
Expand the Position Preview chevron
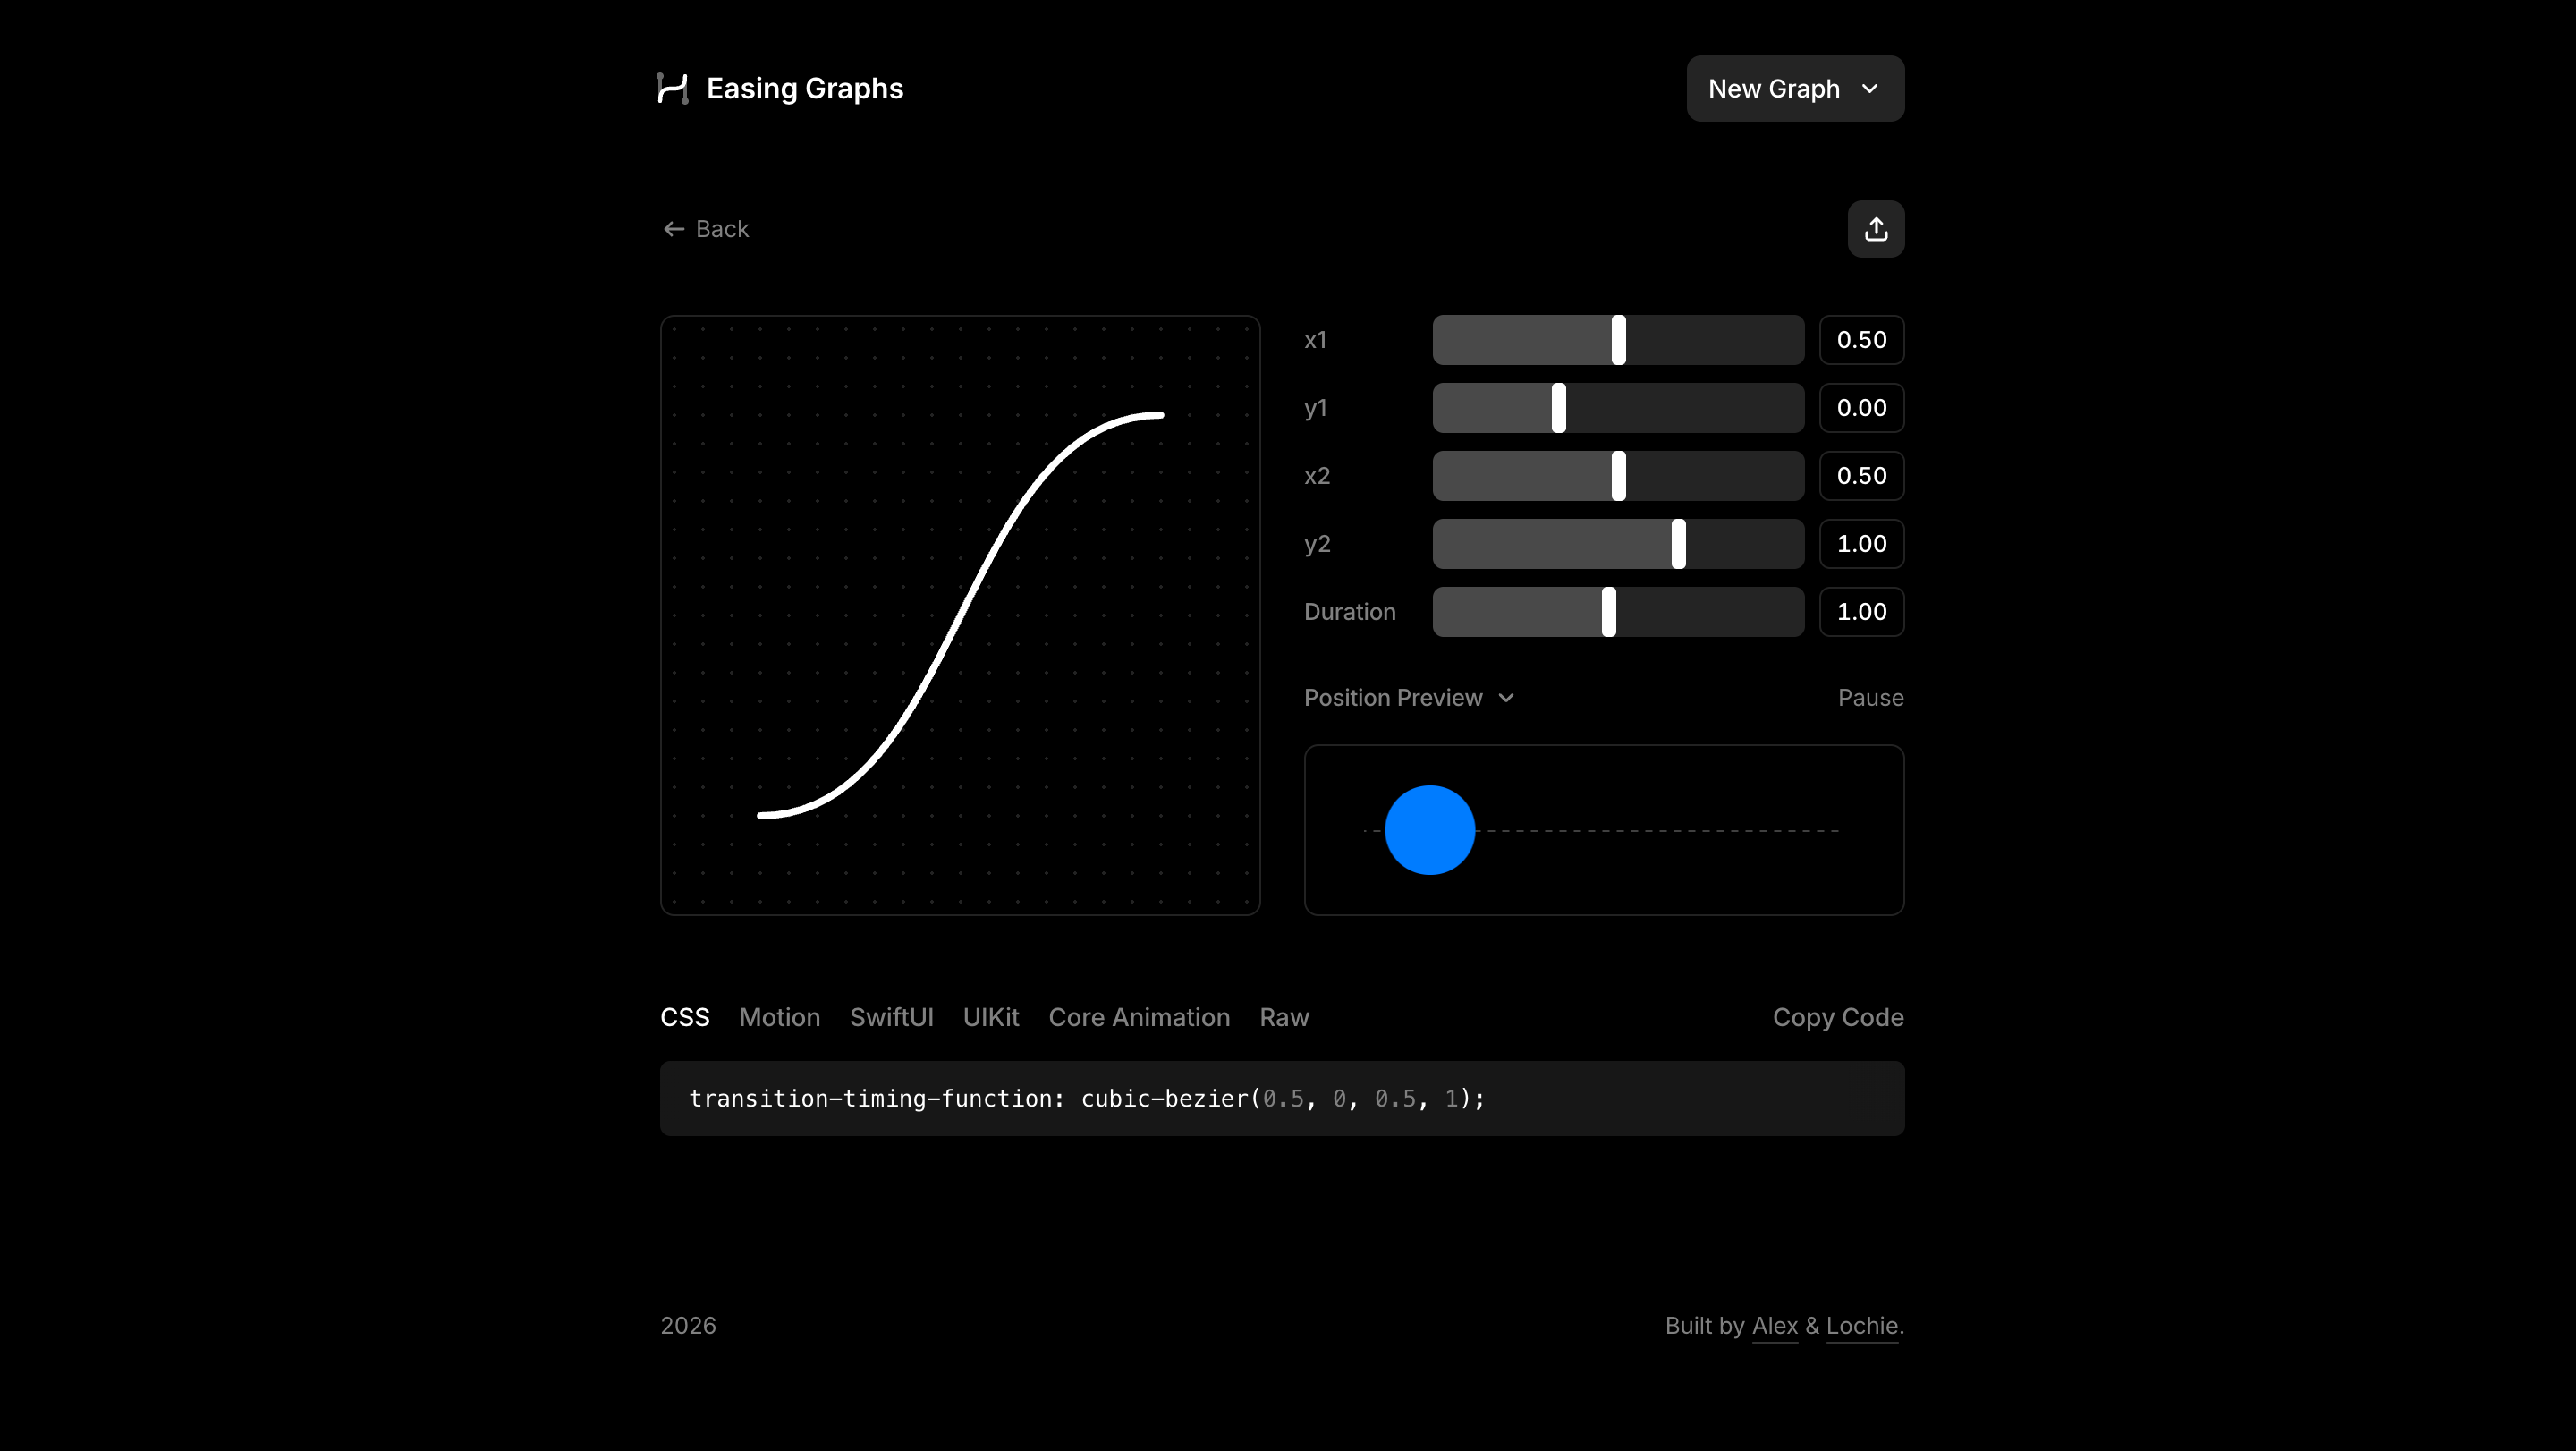tap(1506, 698)
